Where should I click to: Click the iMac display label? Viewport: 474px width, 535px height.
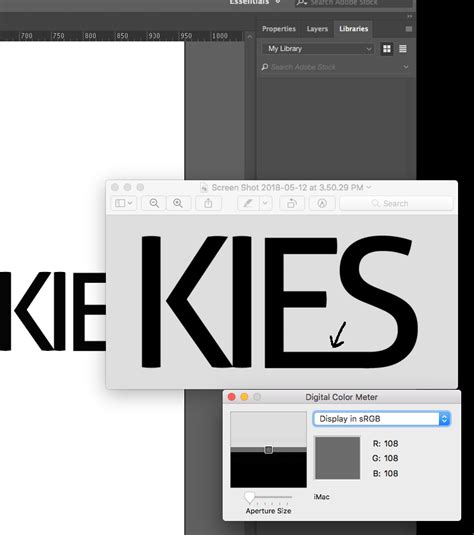coord(321,497)
